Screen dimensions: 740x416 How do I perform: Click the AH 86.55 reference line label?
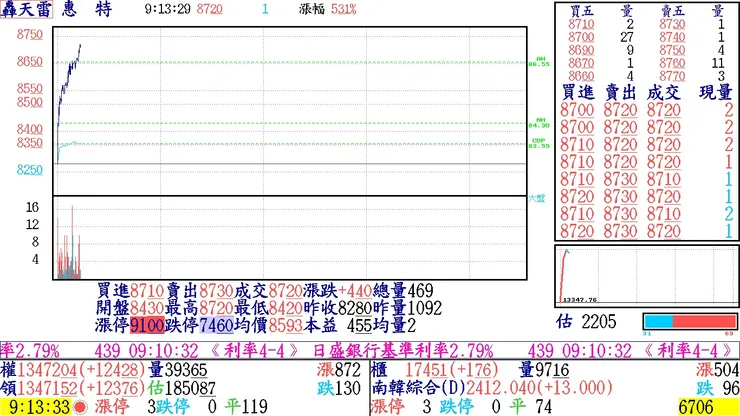pyautogui.click(x=539, y=61)
